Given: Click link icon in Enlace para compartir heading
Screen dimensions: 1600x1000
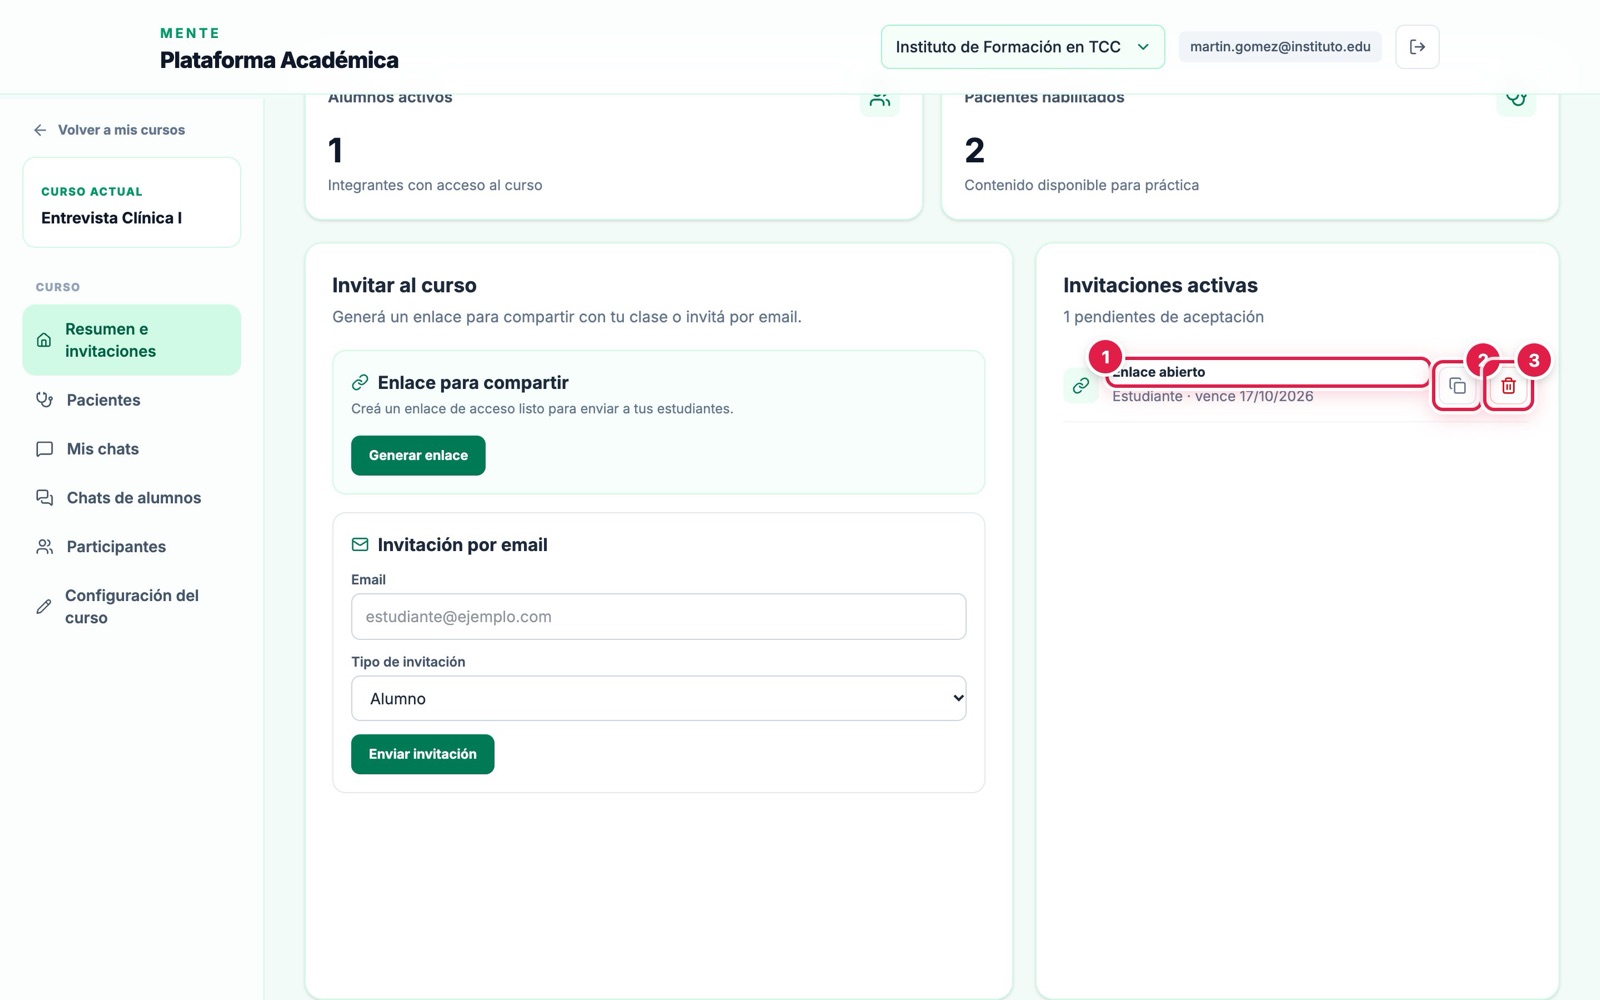Looking at the screenshot, I should (x=360, y=383).
